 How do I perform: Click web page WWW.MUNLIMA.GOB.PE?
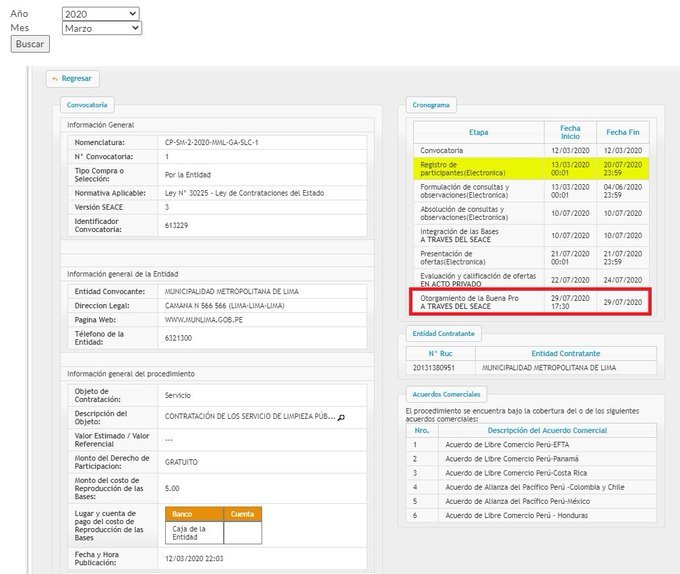pyautogui.click(x=204, y=320)
